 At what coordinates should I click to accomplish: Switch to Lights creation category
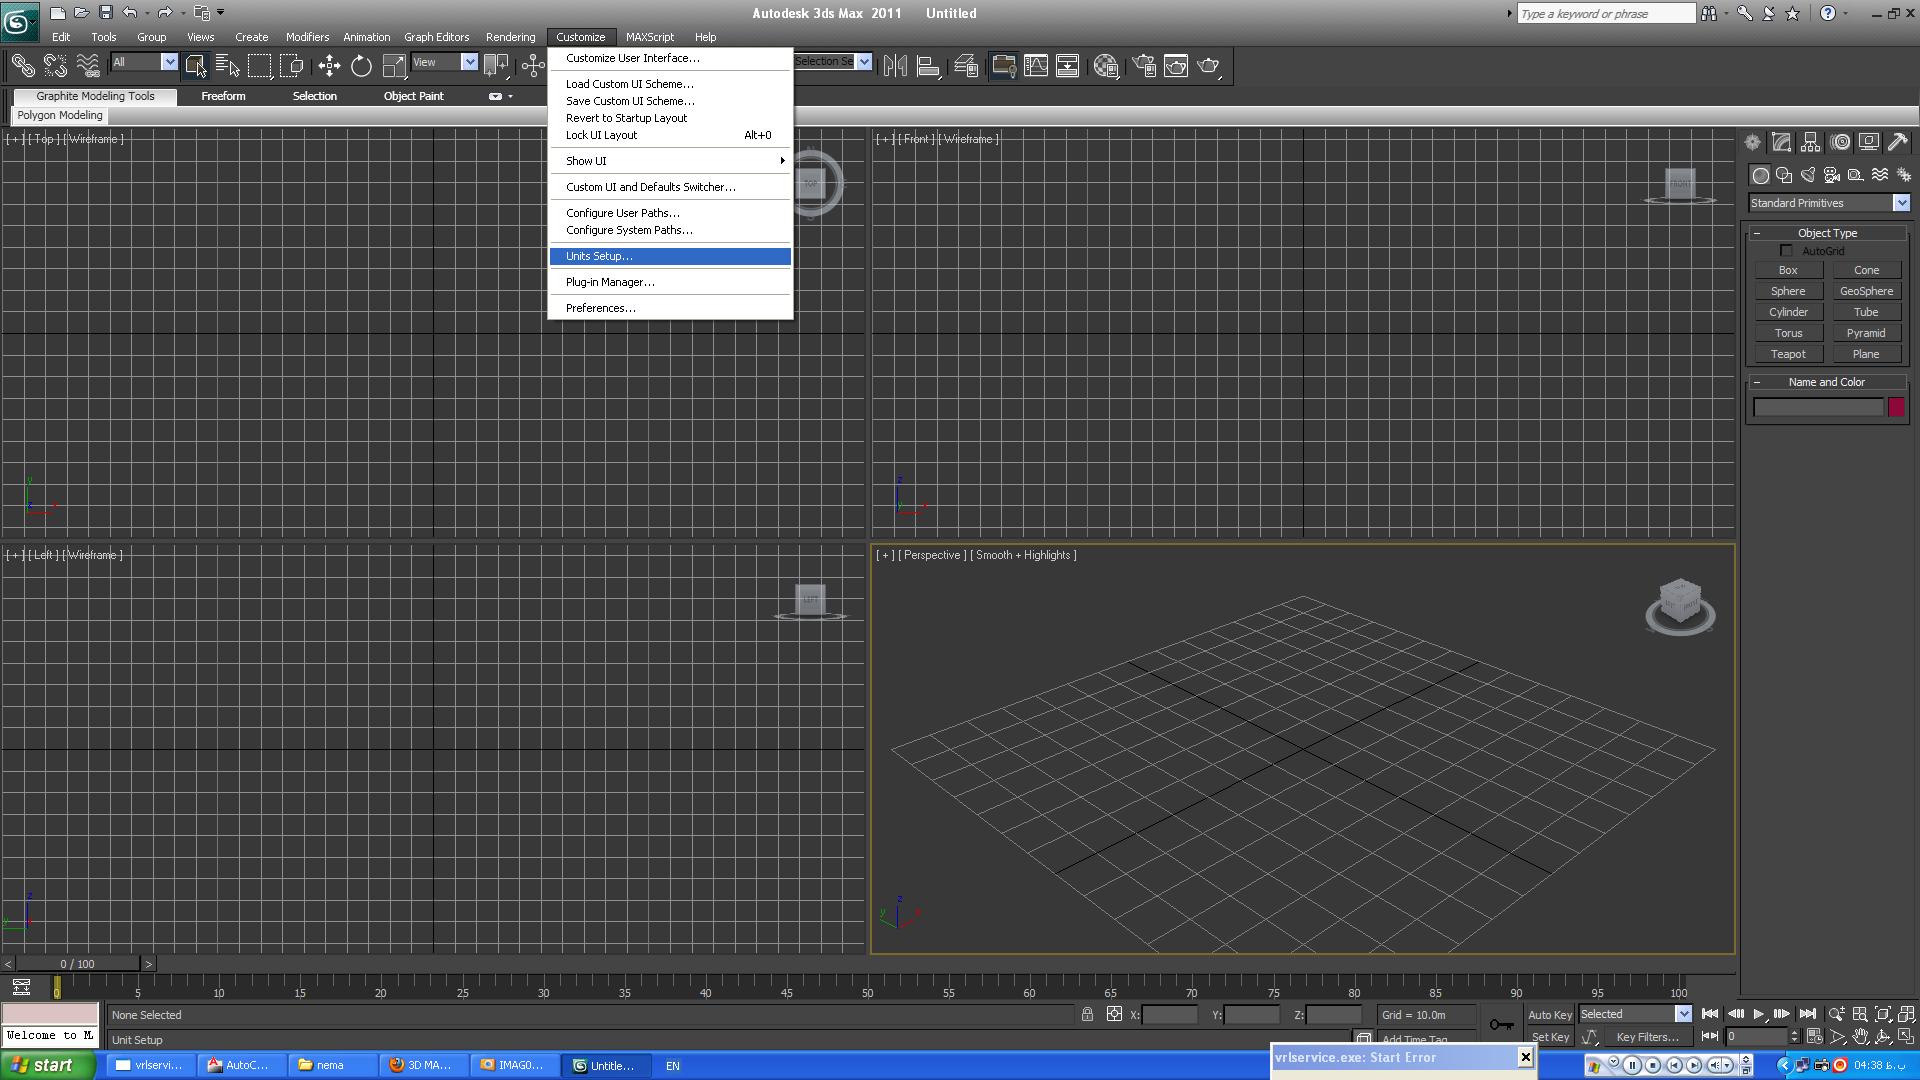(x=1808, y=175)
